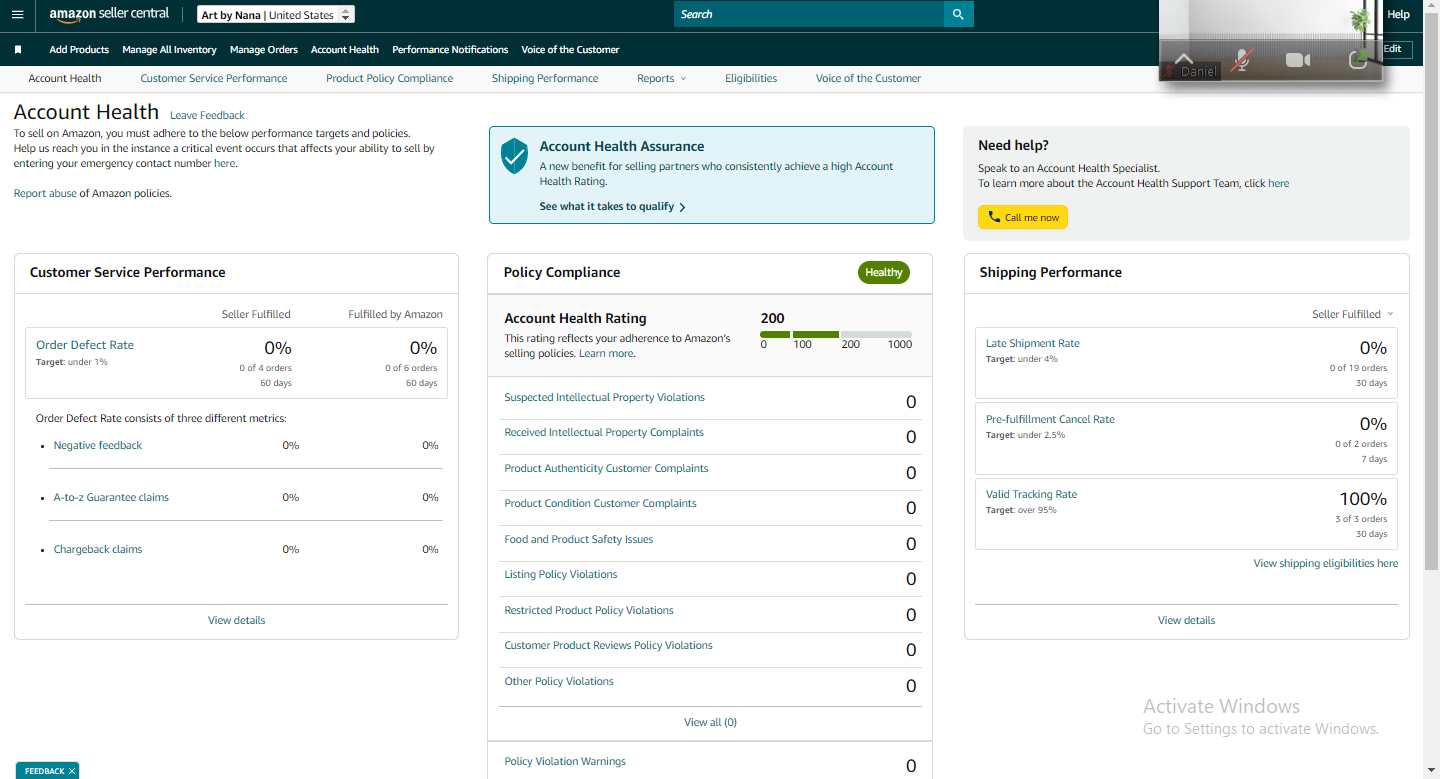Open Policy Violation Warnings

(x=565, y=761)
